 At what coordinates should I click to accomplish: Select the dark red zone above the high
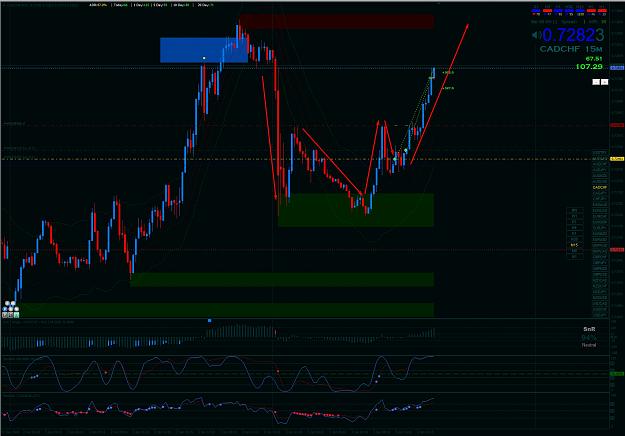(337, 22)
